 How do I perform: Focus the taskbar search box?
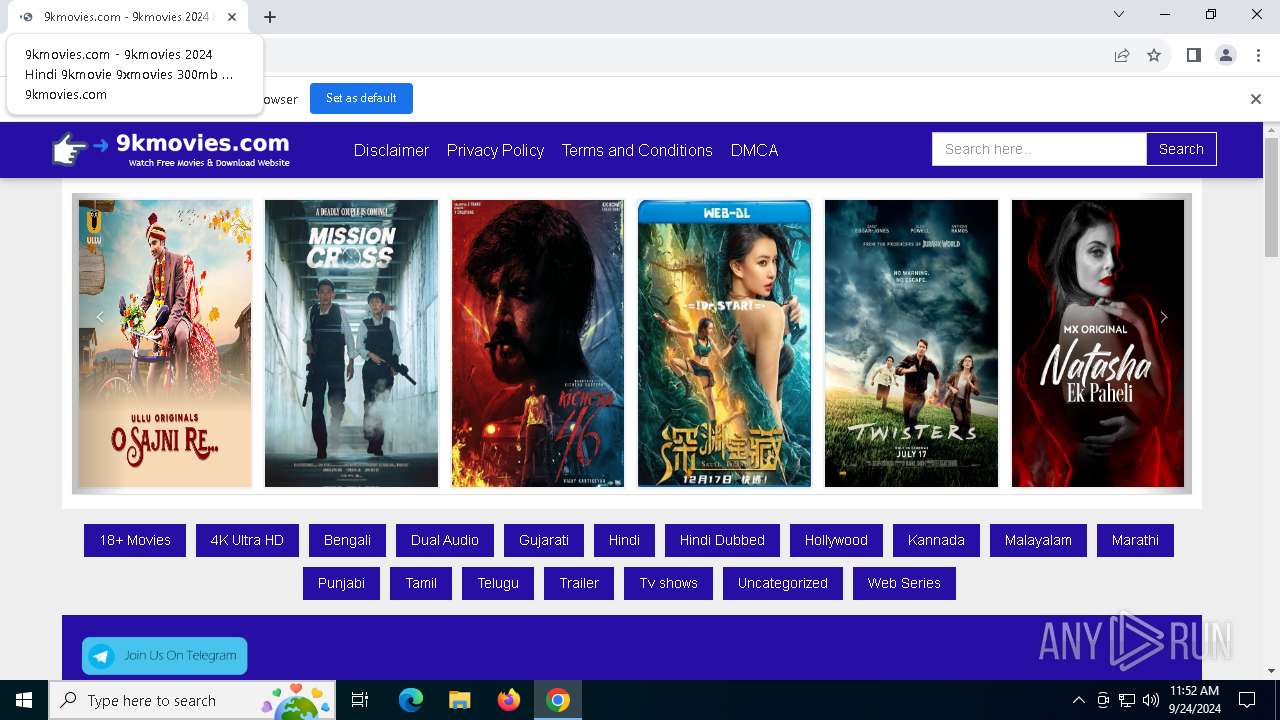pos(191,700)
